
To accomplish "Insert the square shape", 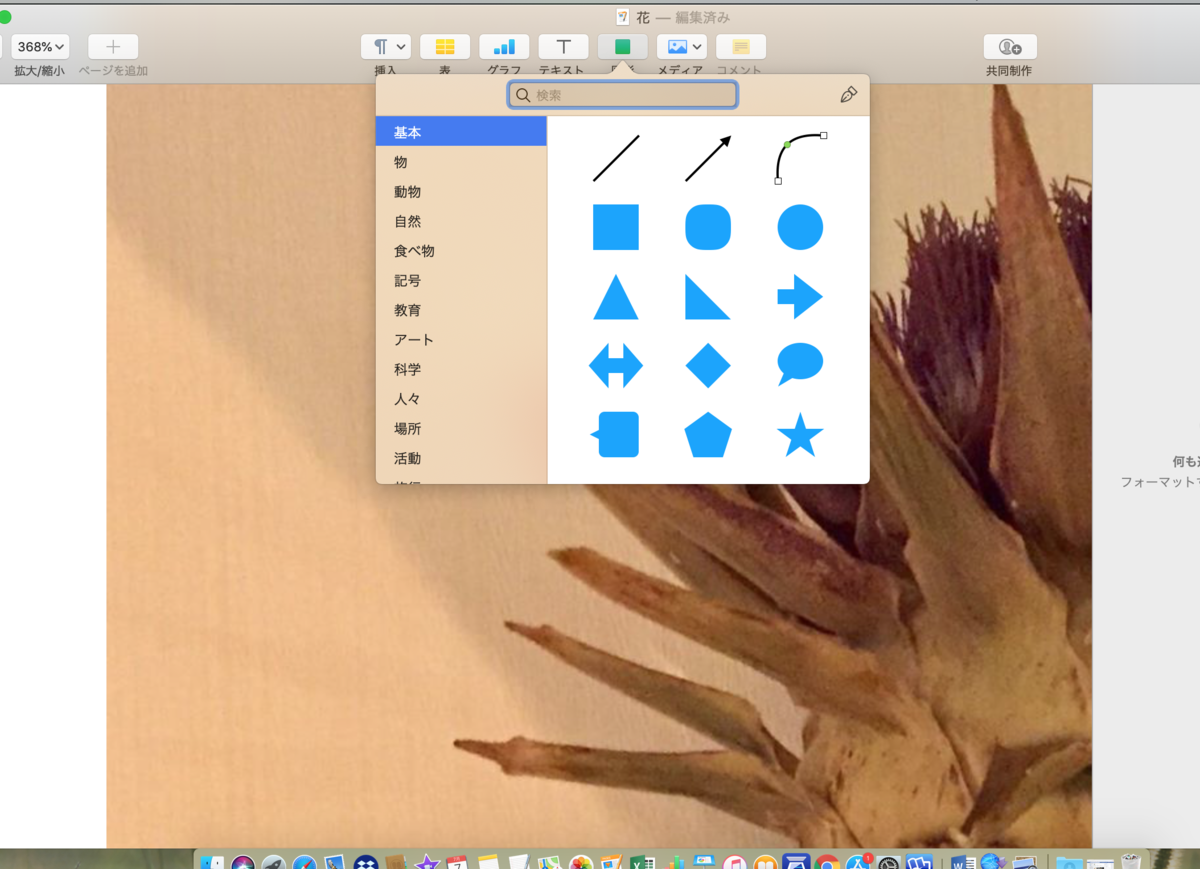I will tap(616, 227).
